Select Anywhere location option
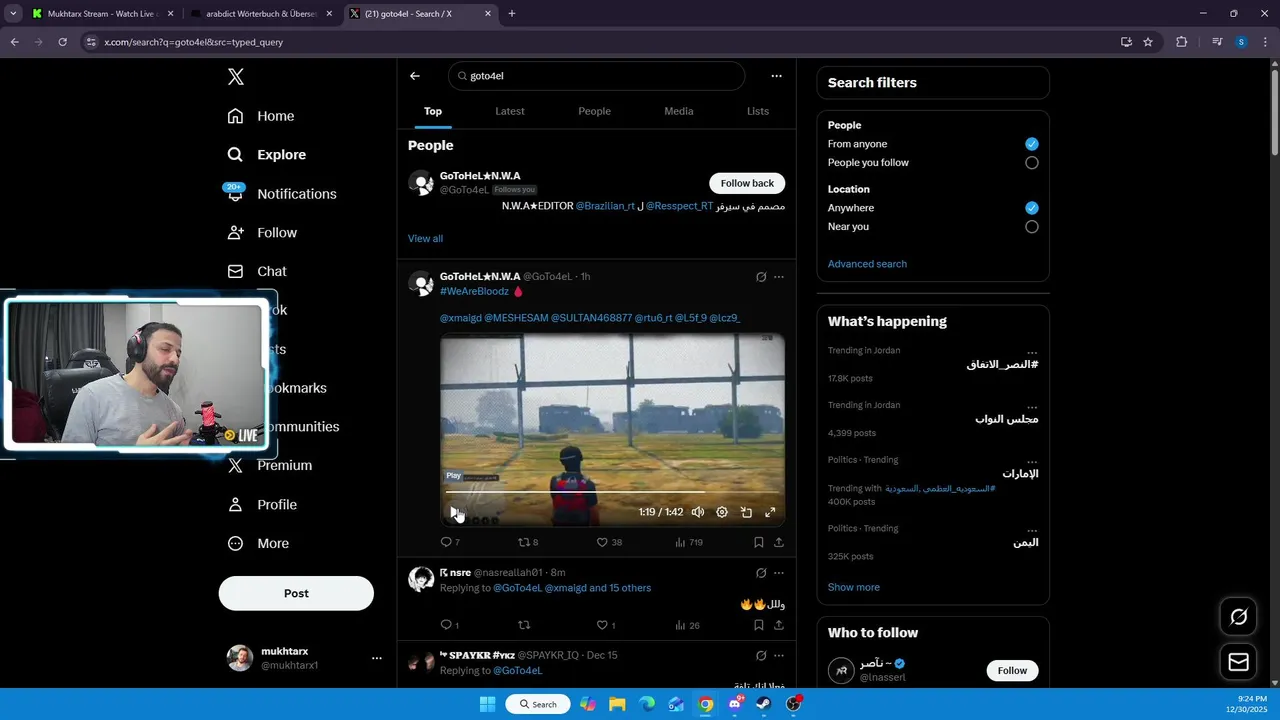This screenshot has width=1280, height=720. (x=1032, y=208)
